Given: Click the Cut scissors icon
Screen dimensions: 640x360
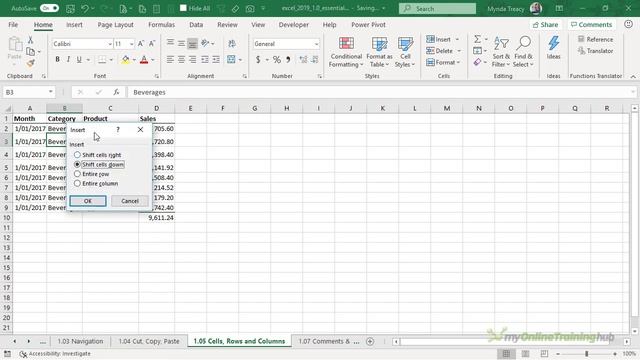Looking at the screenshot, I should click(x=30, y=40).
